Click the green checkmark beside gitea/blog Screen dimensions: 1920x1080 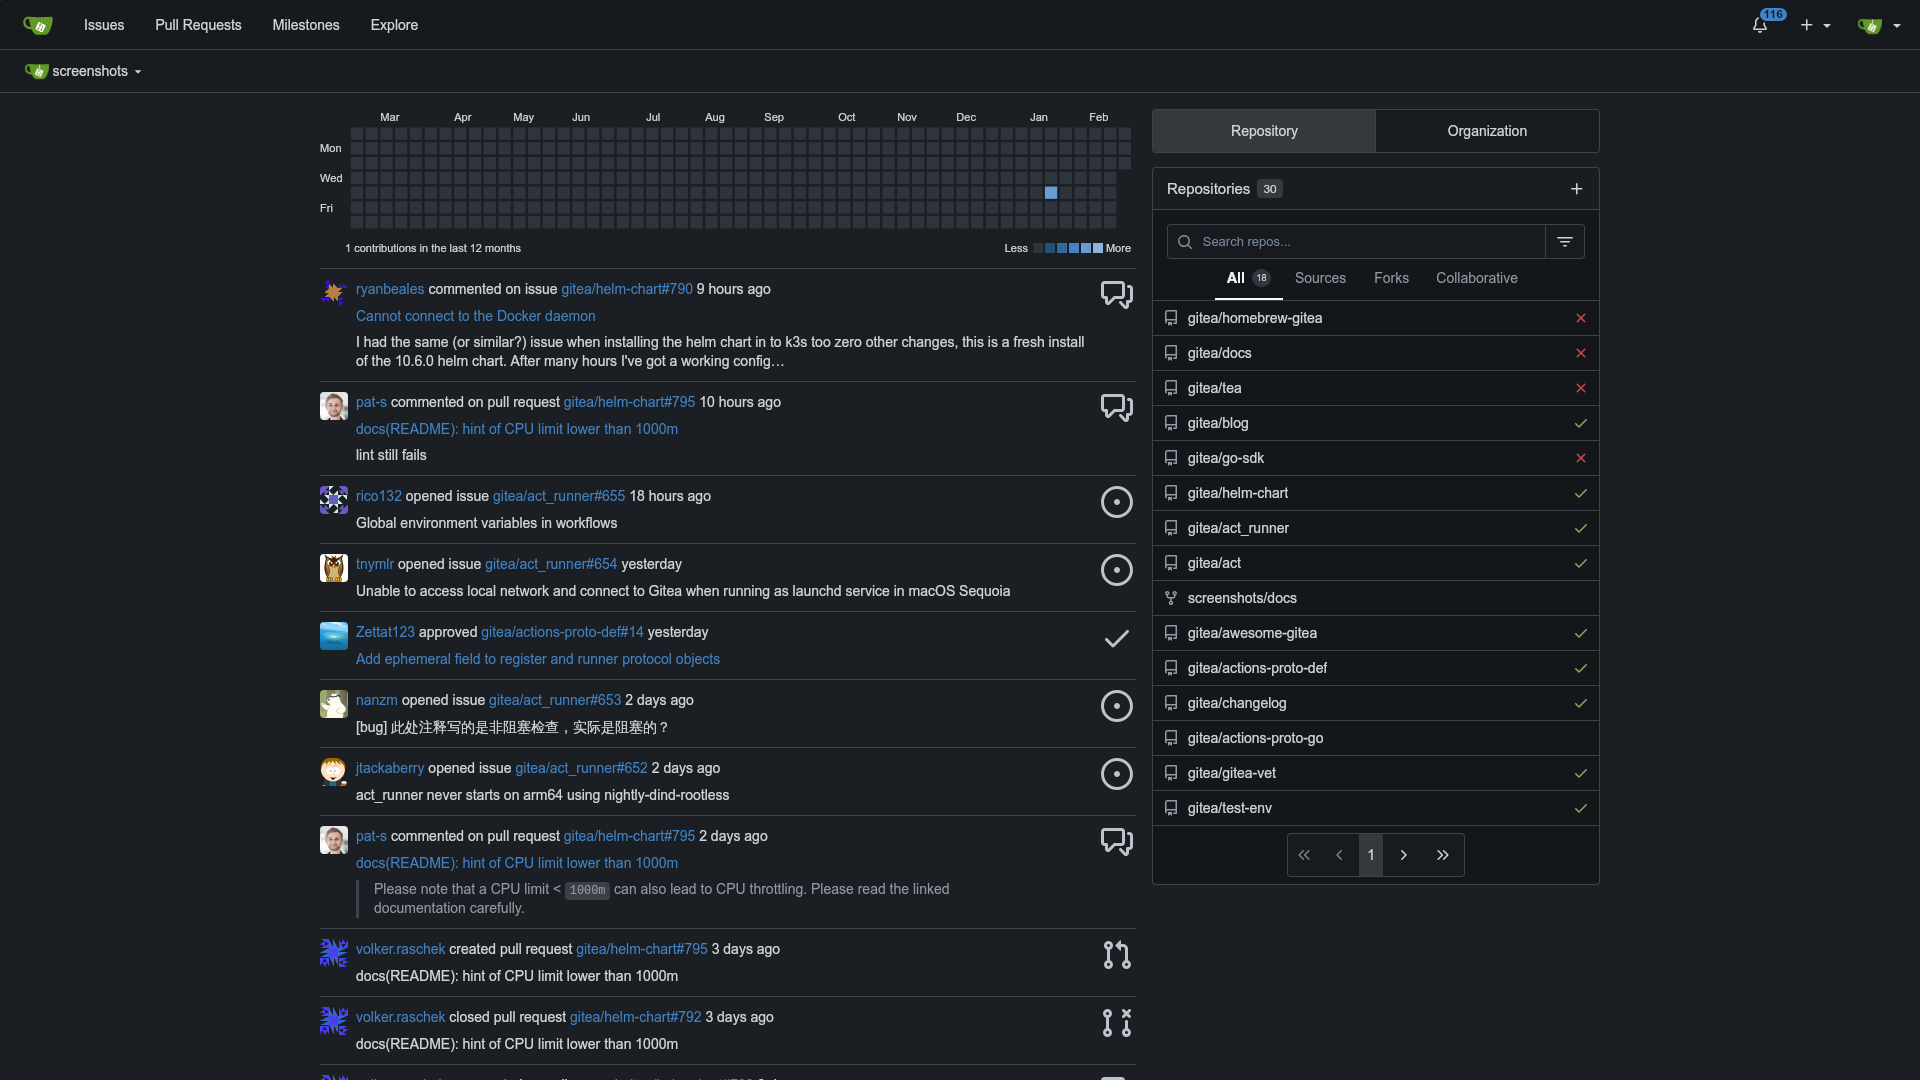[1581, 423]
